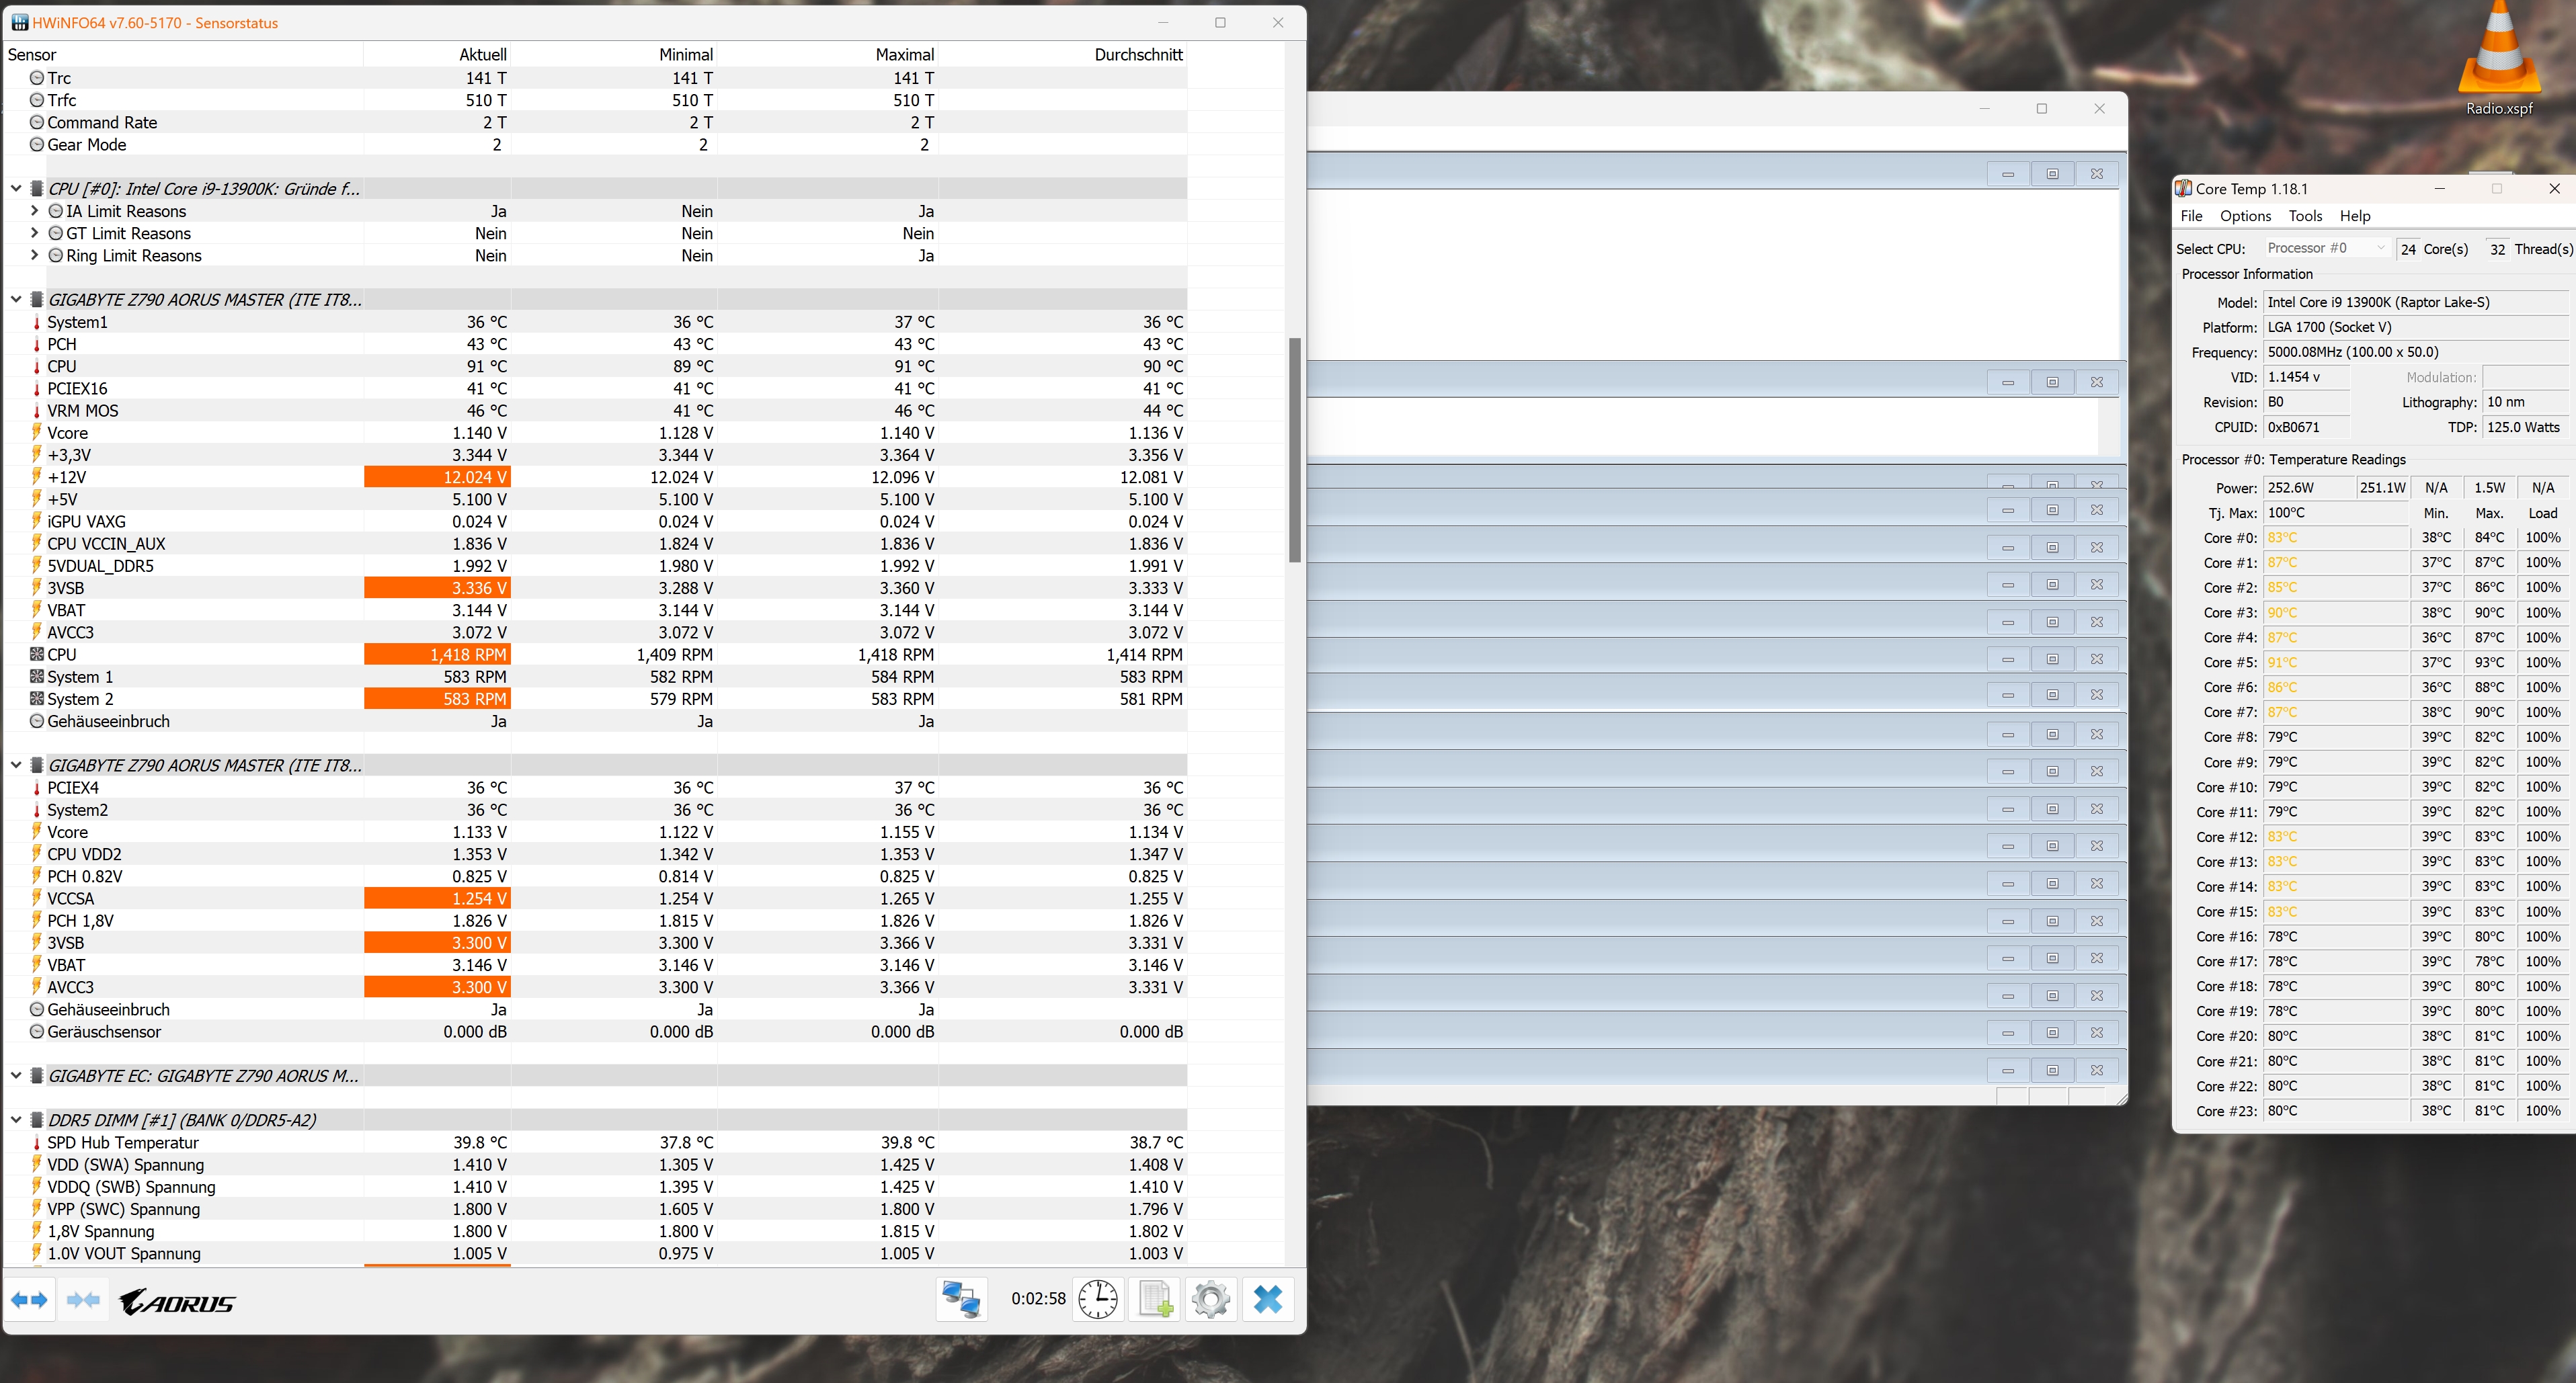
Task: Select the highlighted +12V Aktuell value cell
Action: tap(437, 477)
